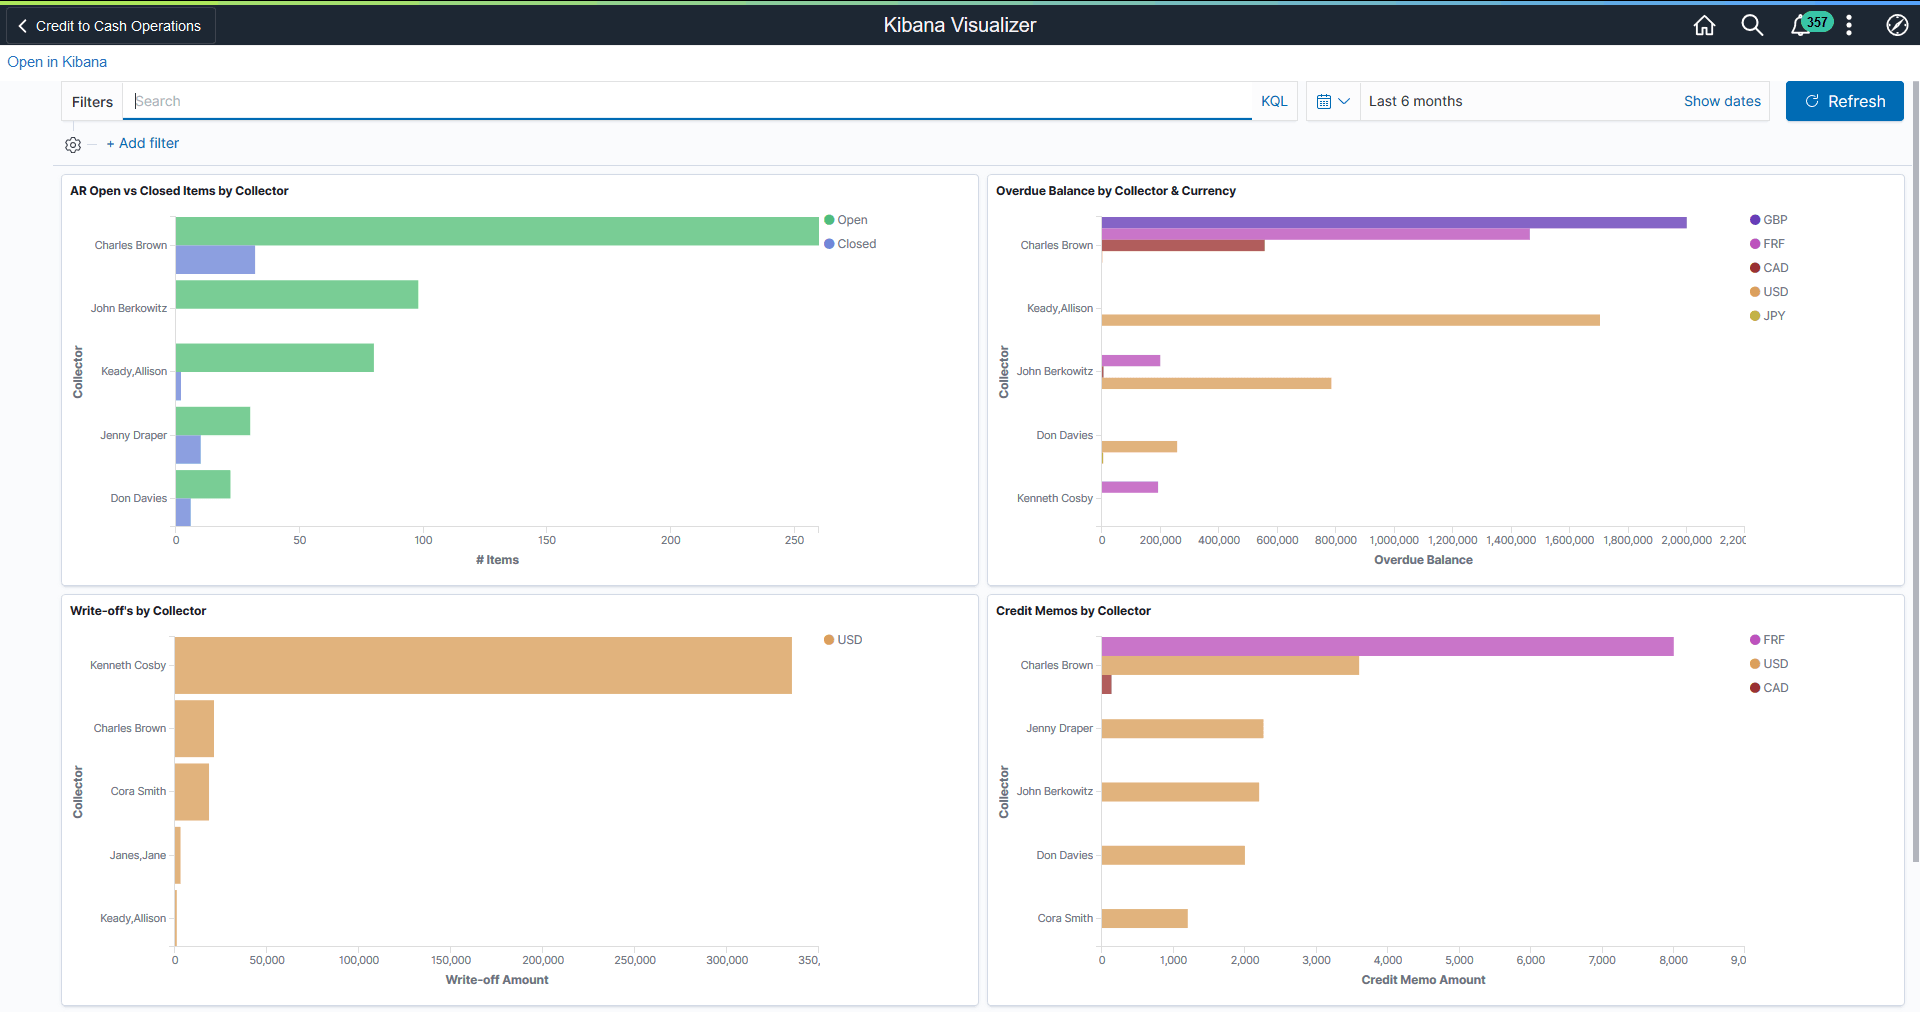Click the Show dates link

(x=1722, y=101)
